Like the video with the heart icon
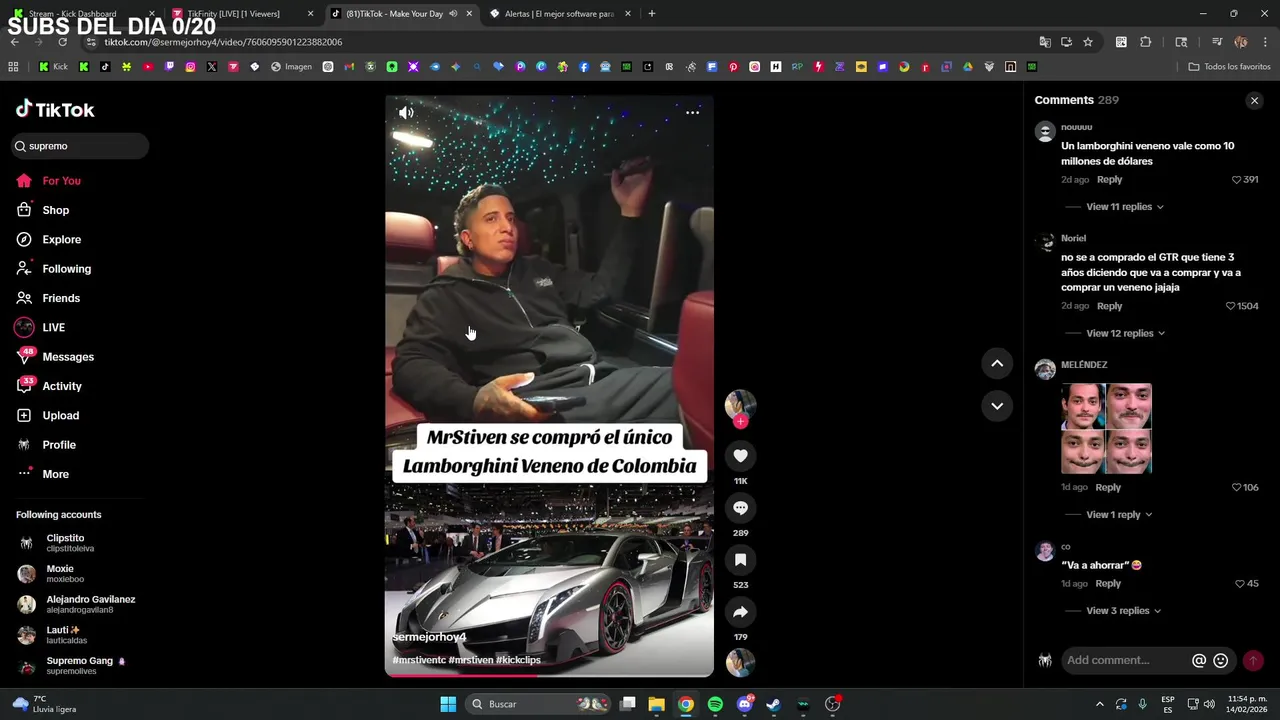1280x720 pixels. tap(740, 456)
